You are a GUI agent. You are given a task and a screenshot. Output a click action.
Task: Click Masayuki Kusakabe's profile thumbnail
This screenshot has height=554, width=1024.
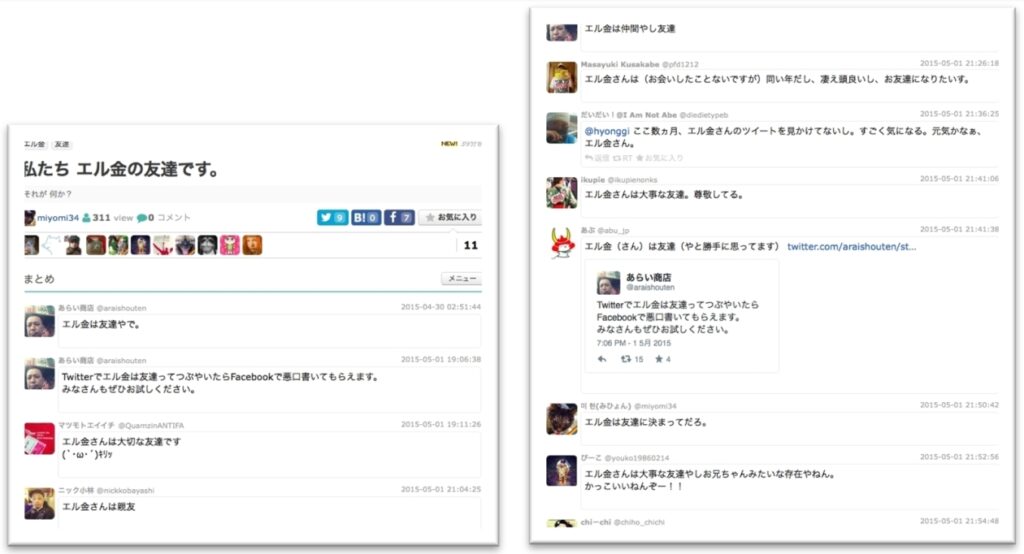[x=561, y=76]
